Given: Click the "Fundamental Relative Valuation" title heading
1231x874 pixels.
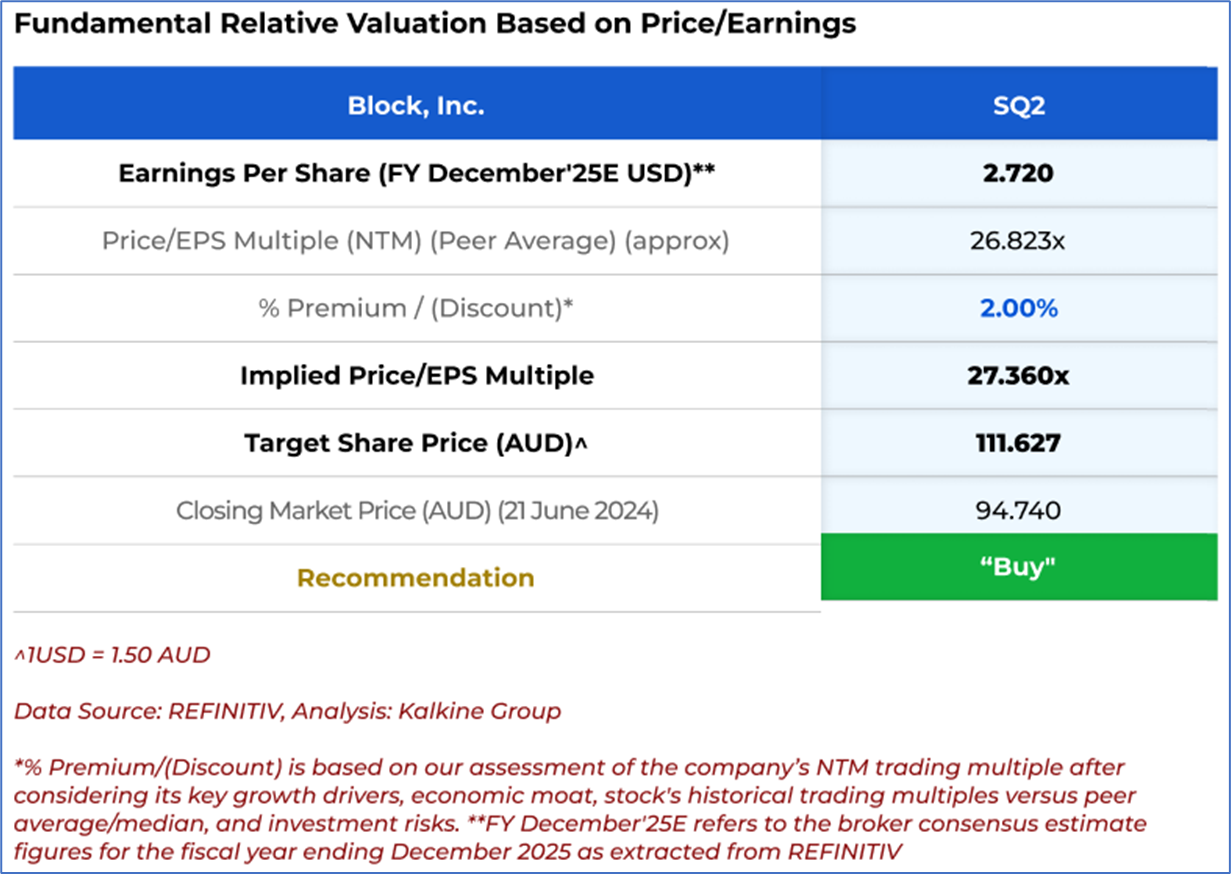Looking at the screenshot, I should click(x=435, y=24).
